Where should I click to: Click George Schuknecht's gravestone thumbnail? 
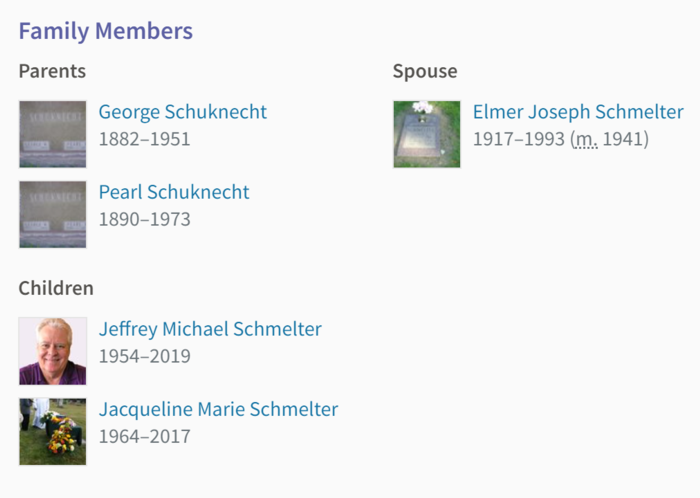(x=53, y=134)
